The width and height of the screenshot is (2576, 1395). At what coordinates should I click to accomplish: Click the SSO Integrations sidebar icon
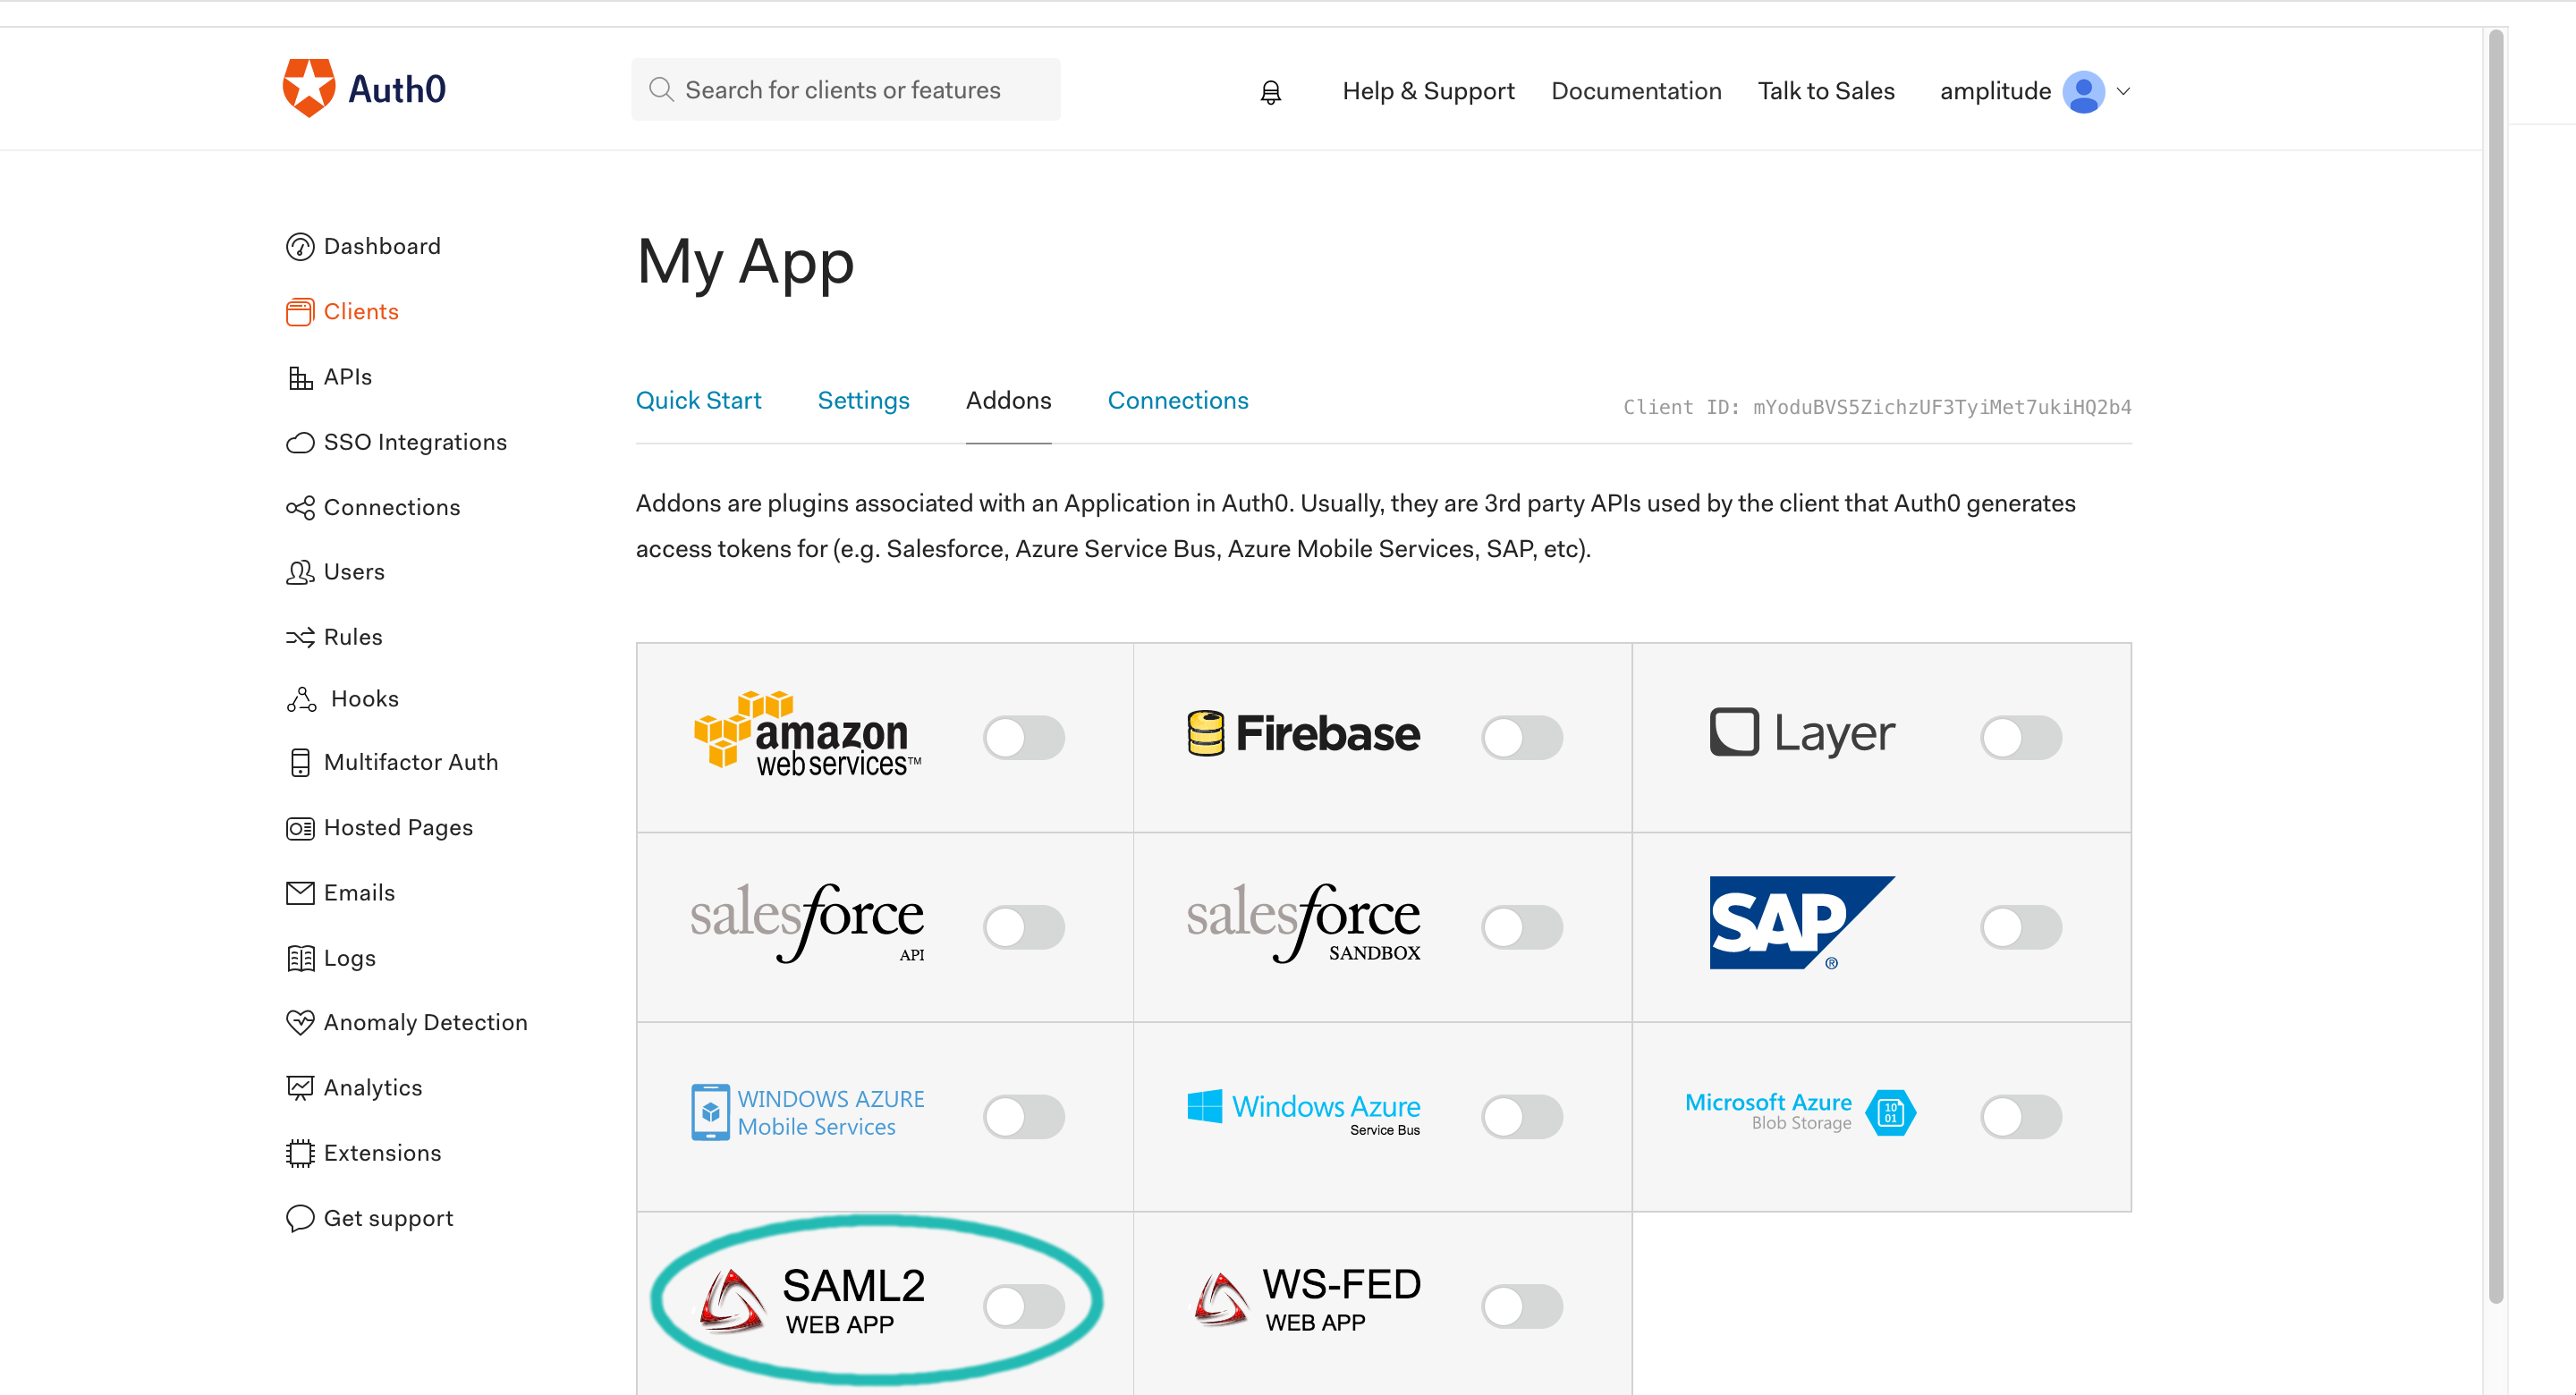click(x=301, y=442)
